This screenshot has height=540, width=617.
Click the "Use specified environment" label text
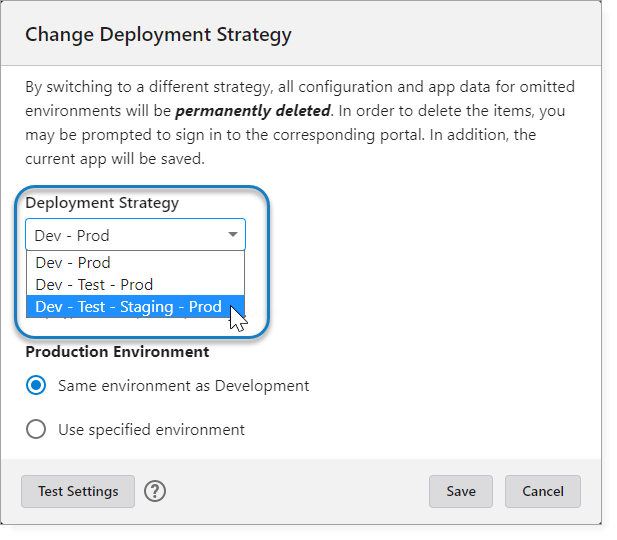151,429
